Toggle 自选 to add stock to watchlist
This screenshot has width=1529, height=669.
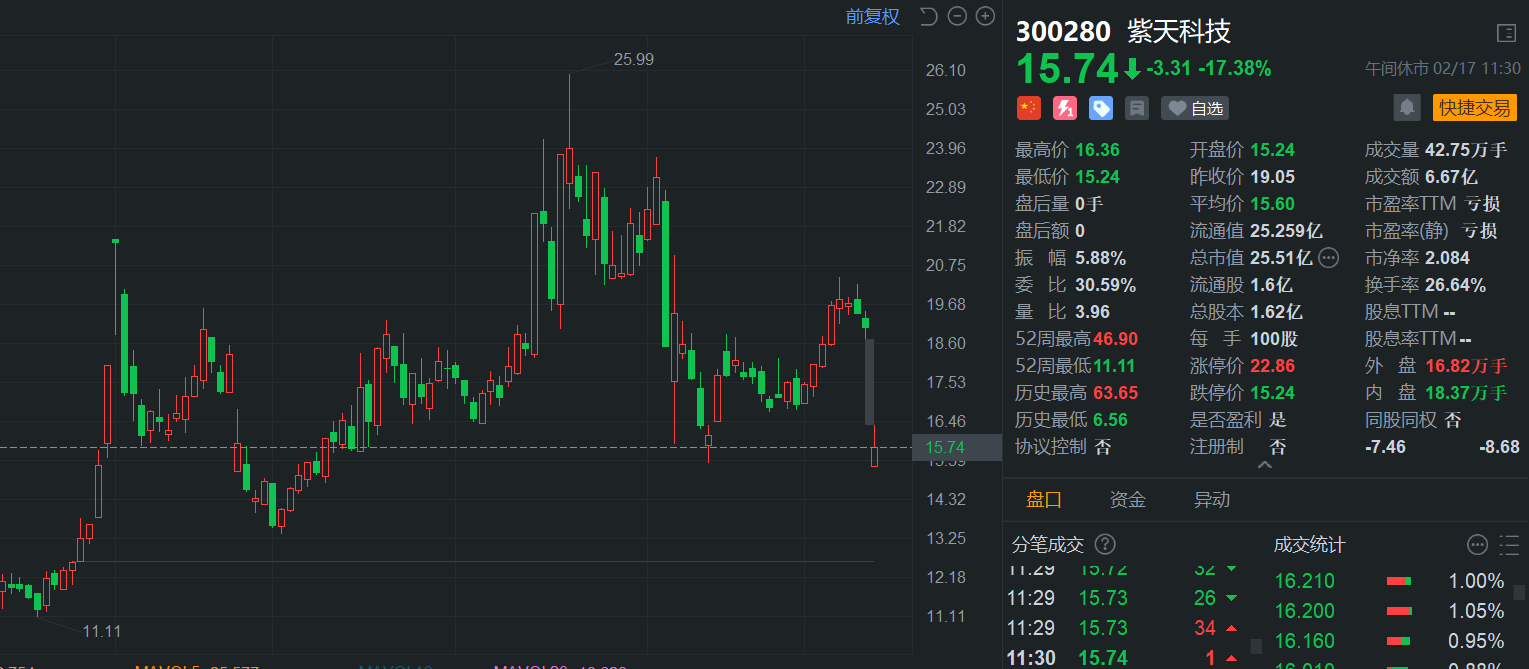(x=1194, y=107)
